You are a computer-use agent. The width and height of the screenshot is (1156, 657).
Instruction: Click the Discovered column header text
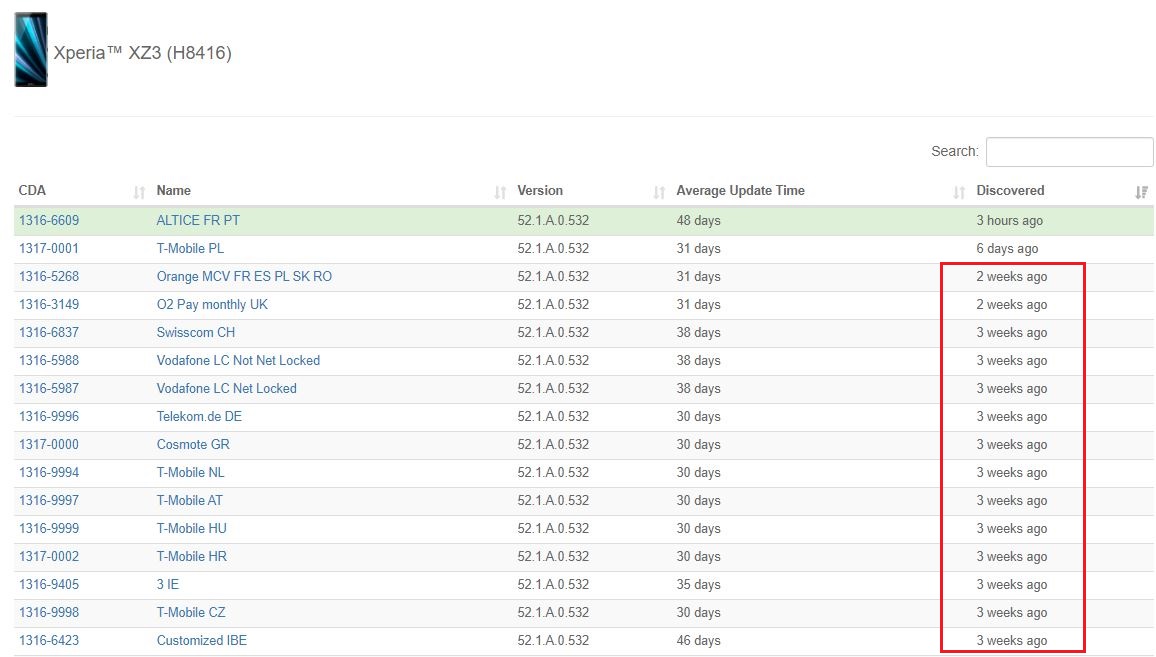point(1010,191)
